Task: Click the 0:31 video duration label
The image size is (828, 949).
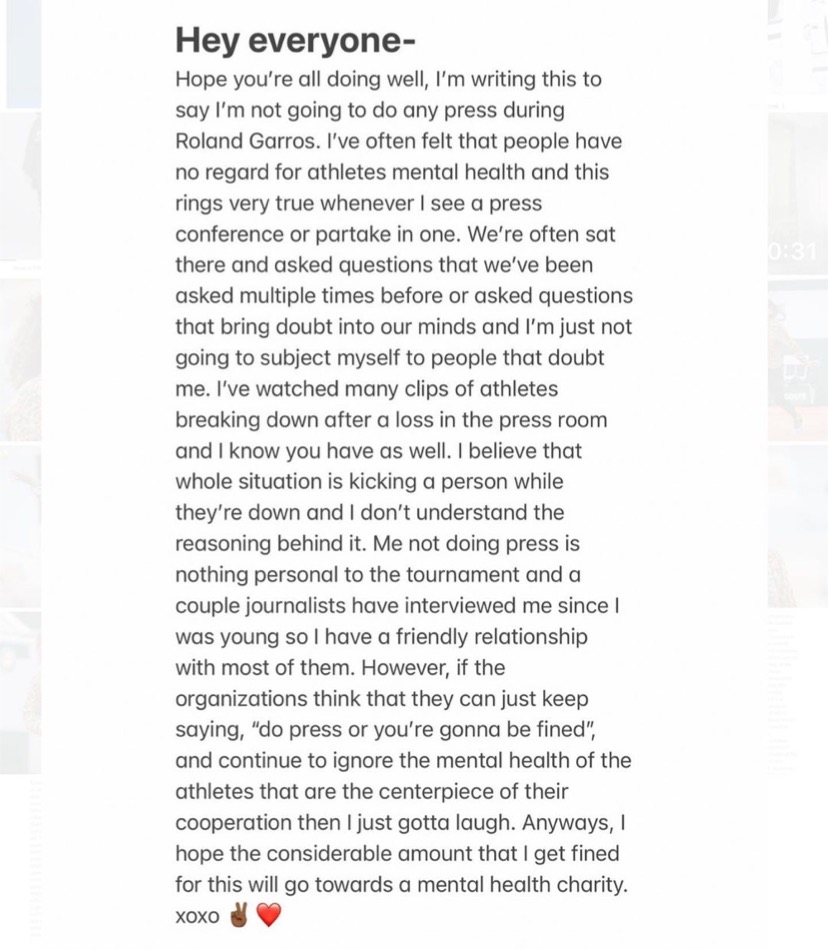Action: point(792,251)
